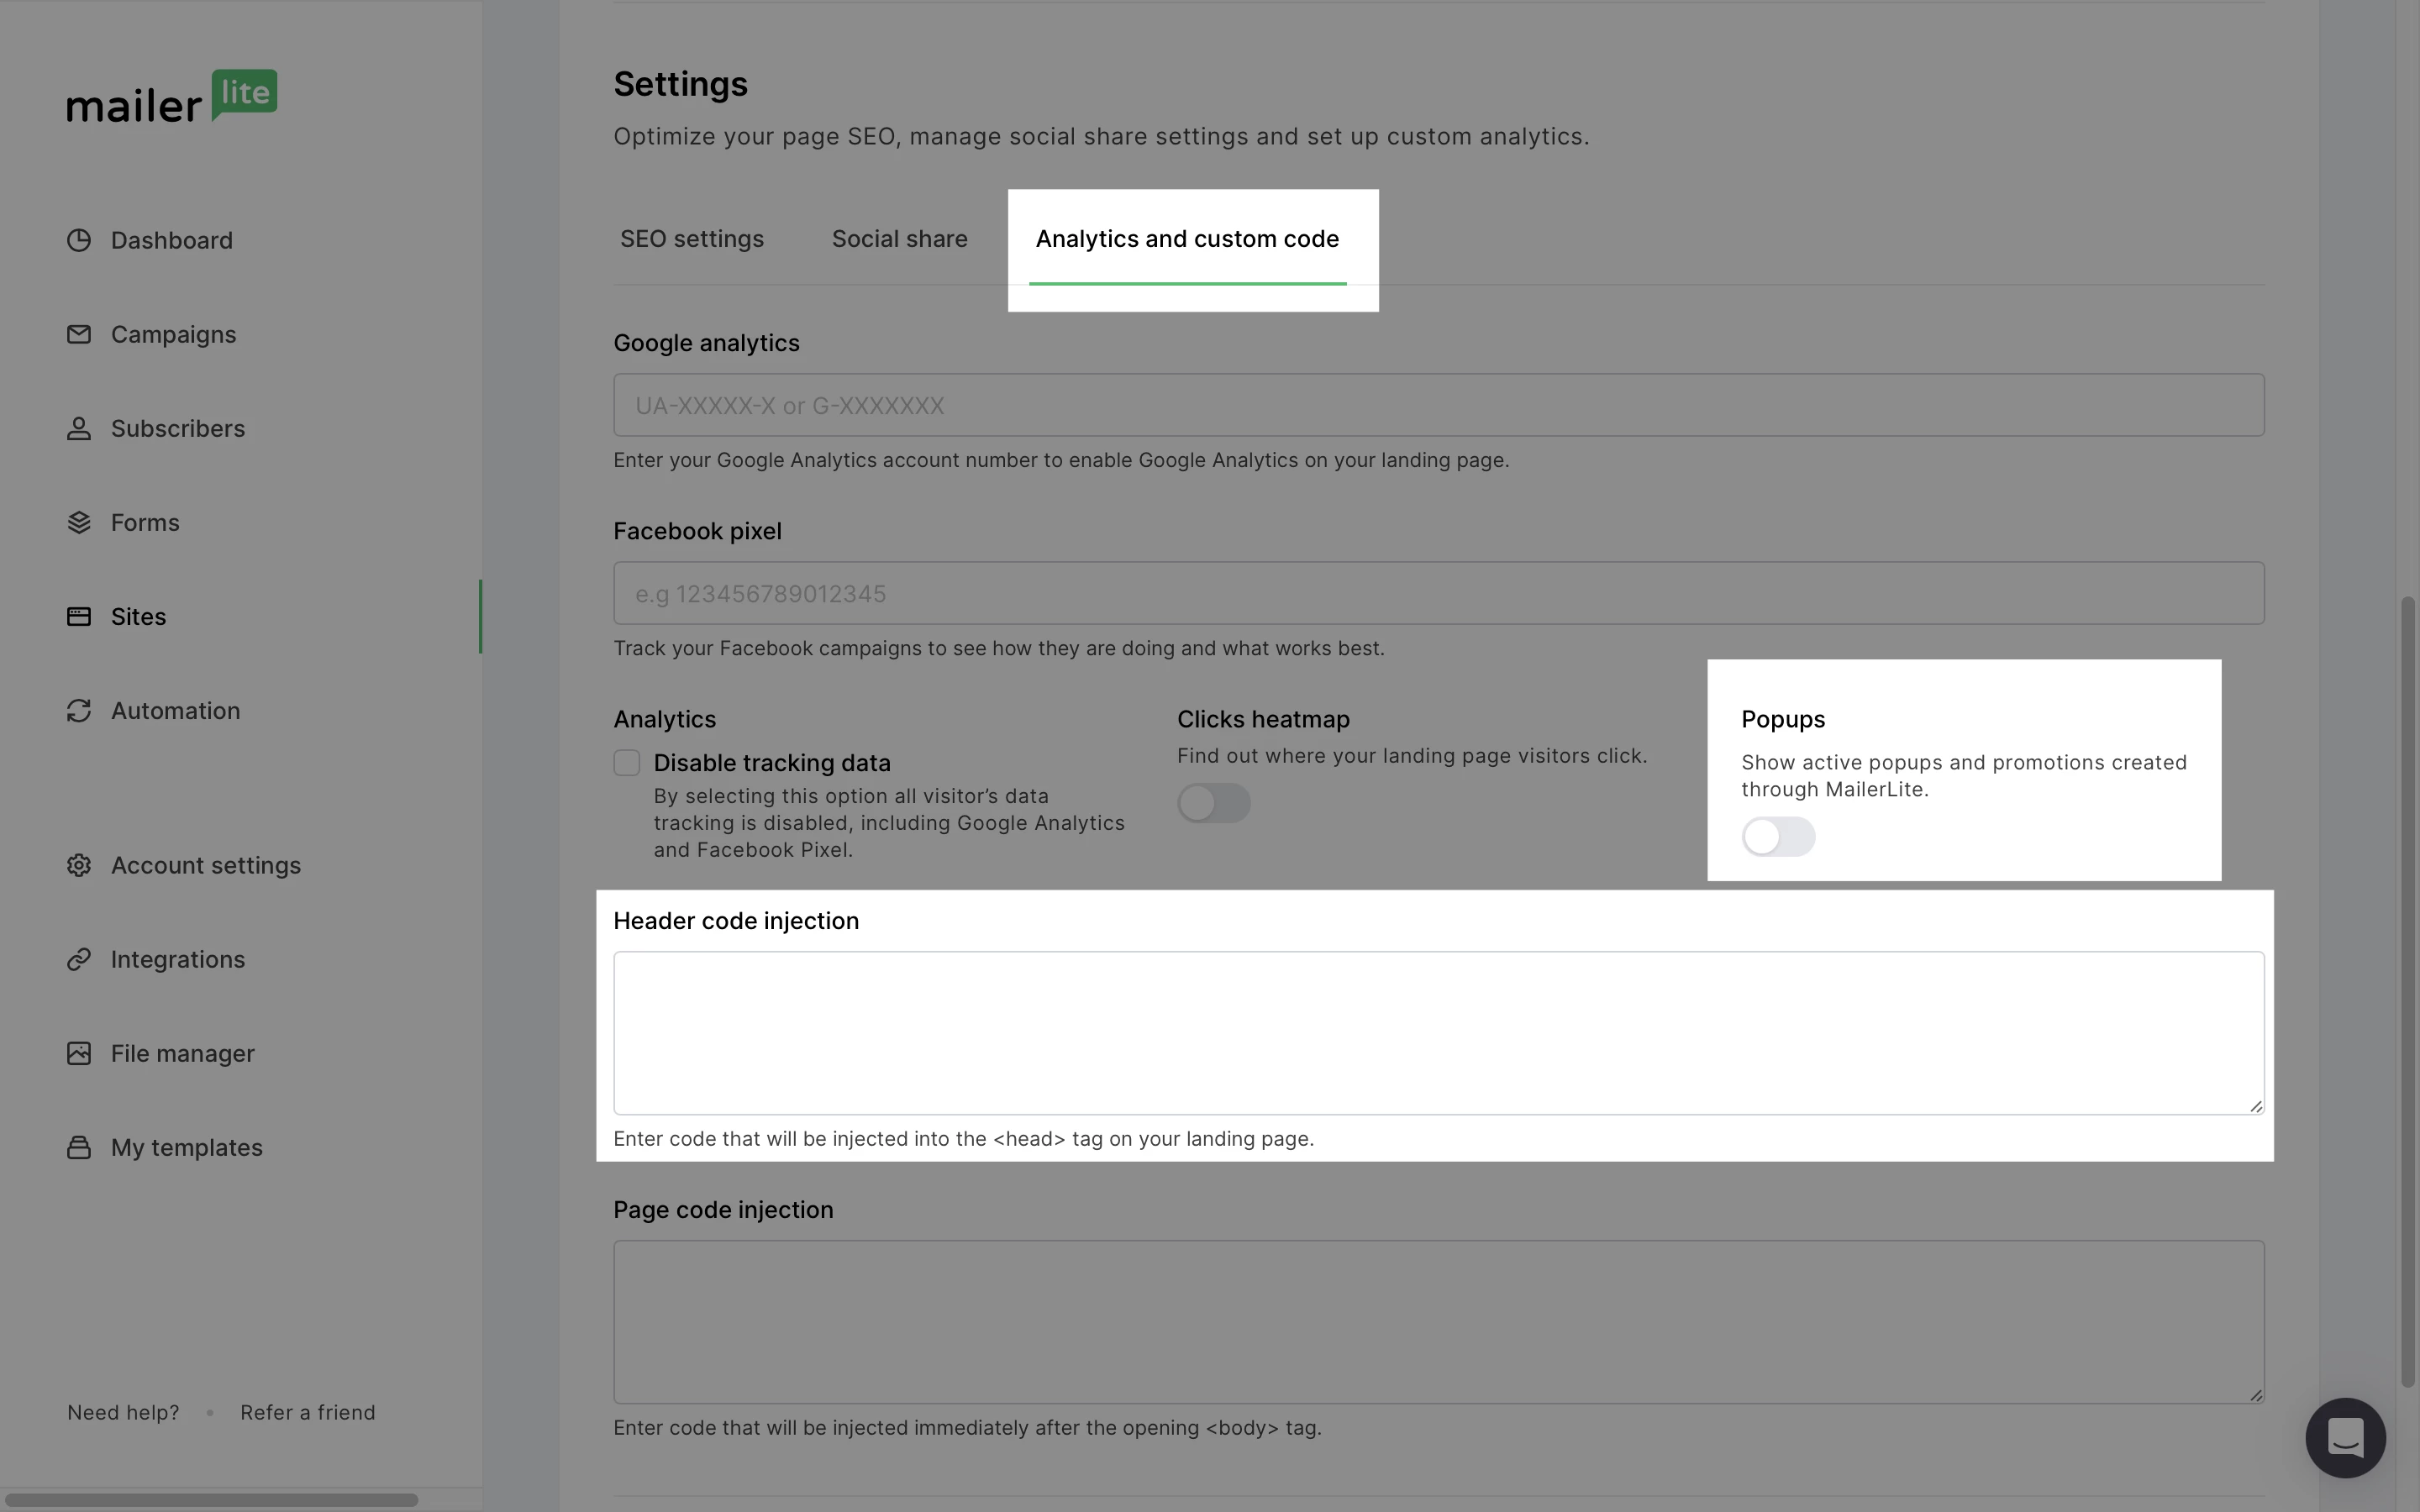
Task: Click the Account settings gear icon
Action: pyautogui.click(x=79, y=865)
